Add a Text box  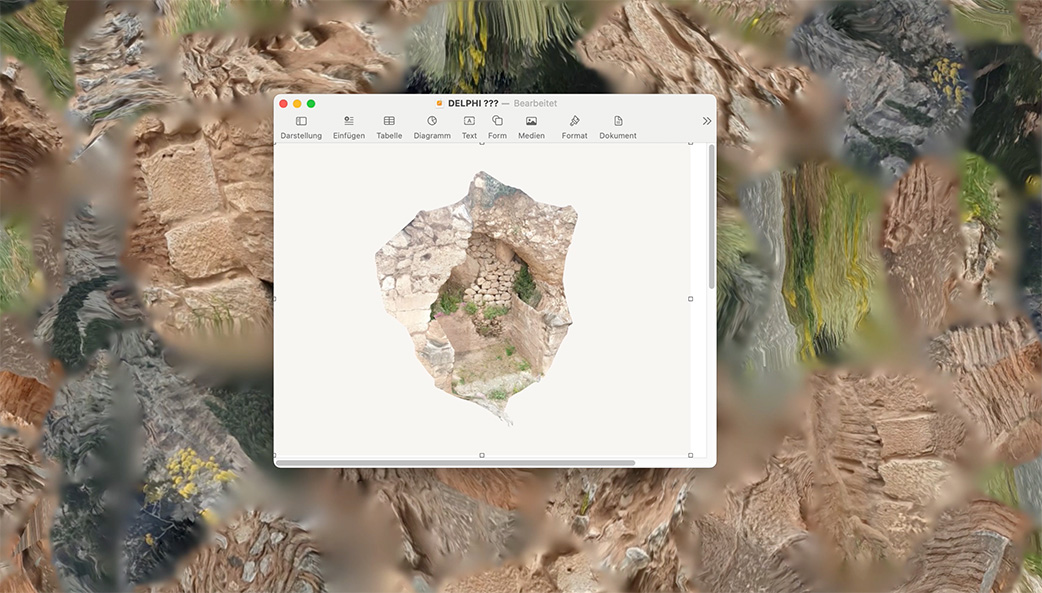click(x=469, y=127)
